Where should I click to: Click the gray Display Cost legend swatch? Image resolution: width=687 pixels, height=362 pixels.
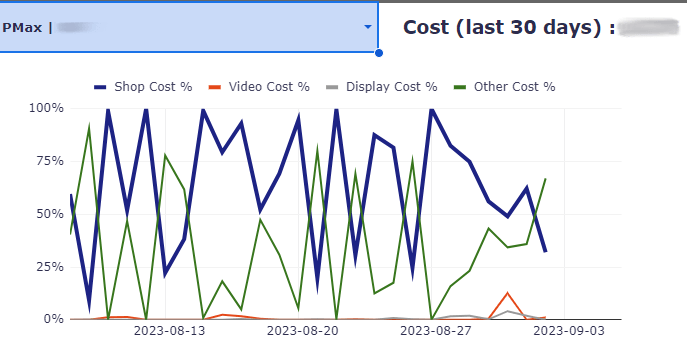tap(333, 87)
